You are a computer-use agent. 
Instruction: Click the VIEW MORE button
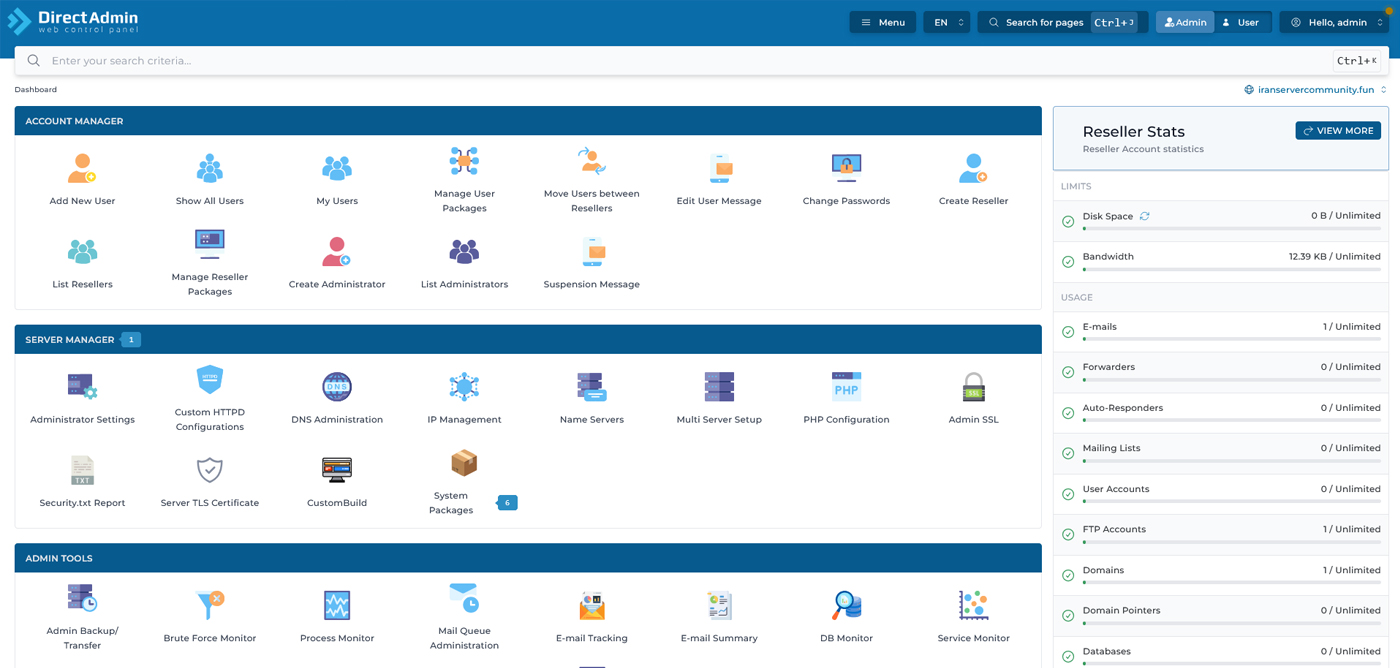pos(1338,131)
